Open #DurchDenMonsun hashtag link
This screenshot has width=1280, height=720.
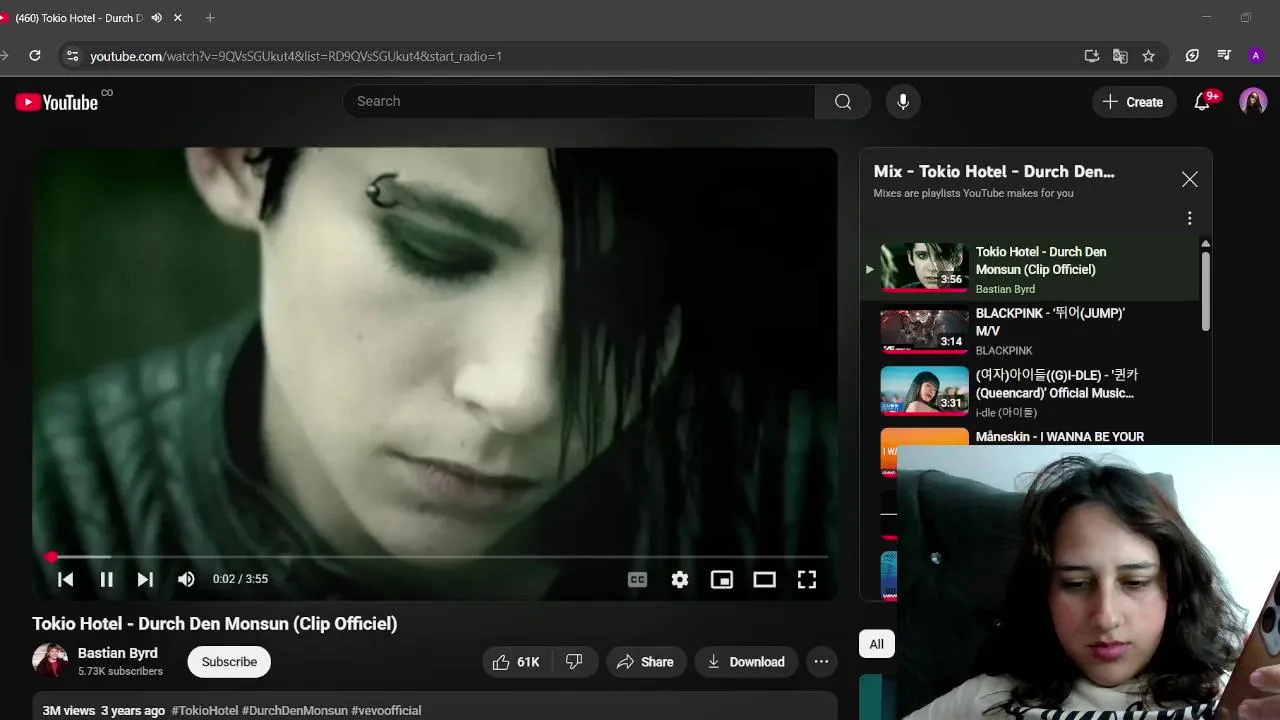pyautogui.click(x=295, y=711)
